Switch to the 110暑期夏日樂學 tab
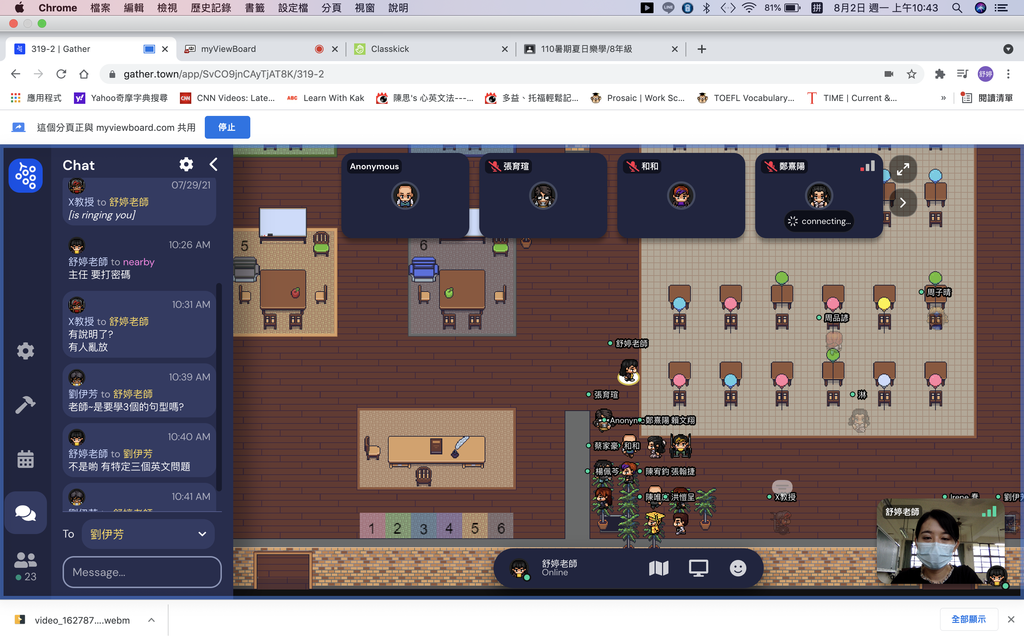This screenshot has height=640, width=1024. coord(586,49)
